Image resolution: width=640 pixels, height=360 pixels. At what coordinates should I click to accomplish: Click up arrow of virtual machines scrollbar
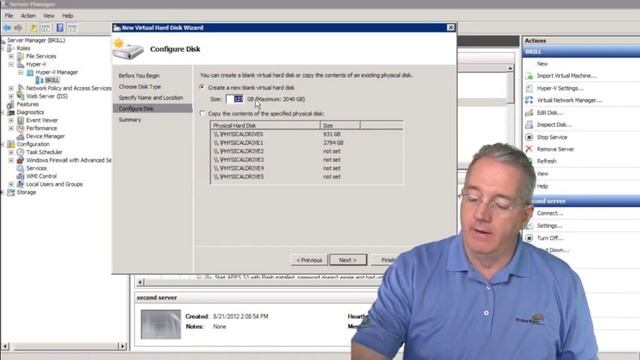(510, 69)
